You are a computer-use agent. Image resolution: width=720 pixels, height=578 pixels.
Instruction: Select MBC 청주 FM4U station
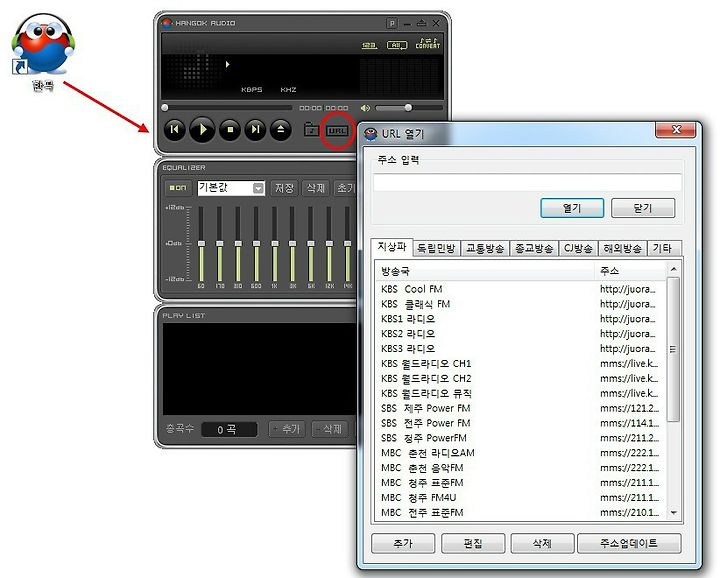pyautogui.click(x=520, y=498)
